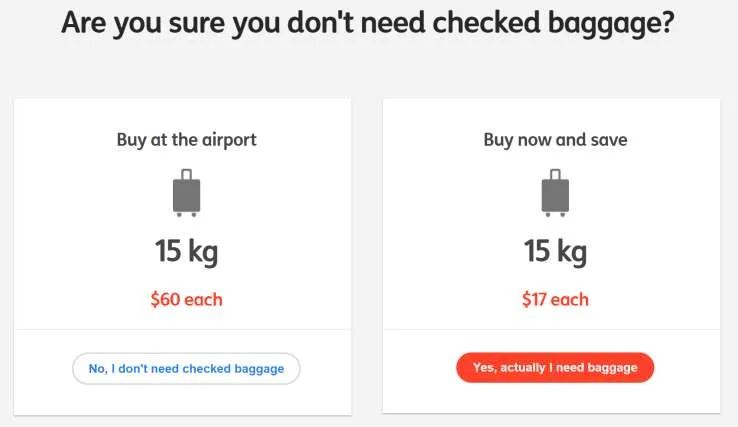738x427 pixels.
Task: Click the 15 kg label in the airport card
Action: 186,250
